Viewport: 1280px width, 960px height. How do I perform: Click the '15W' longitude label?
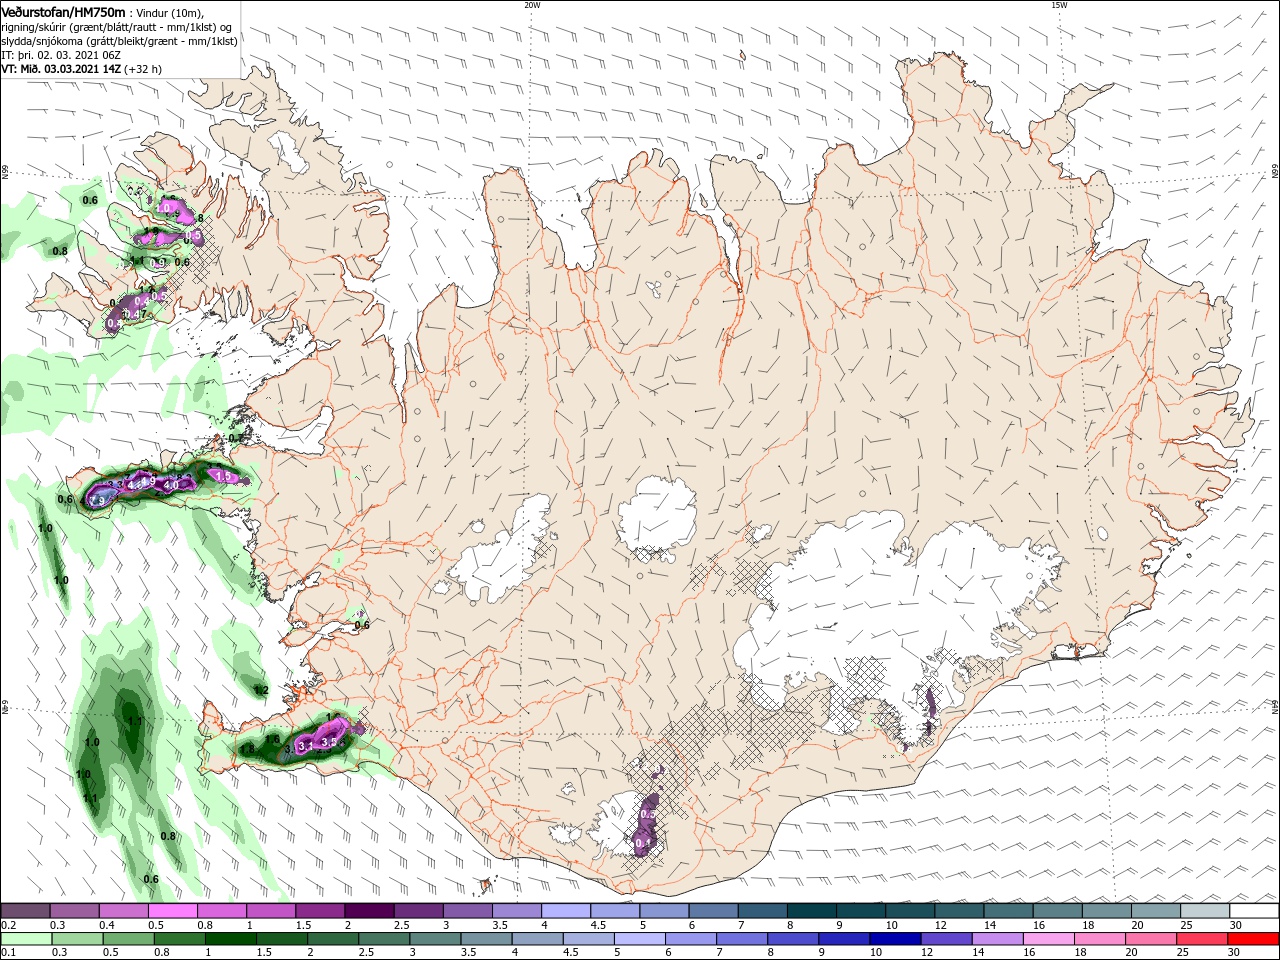tap(1059, 5)
